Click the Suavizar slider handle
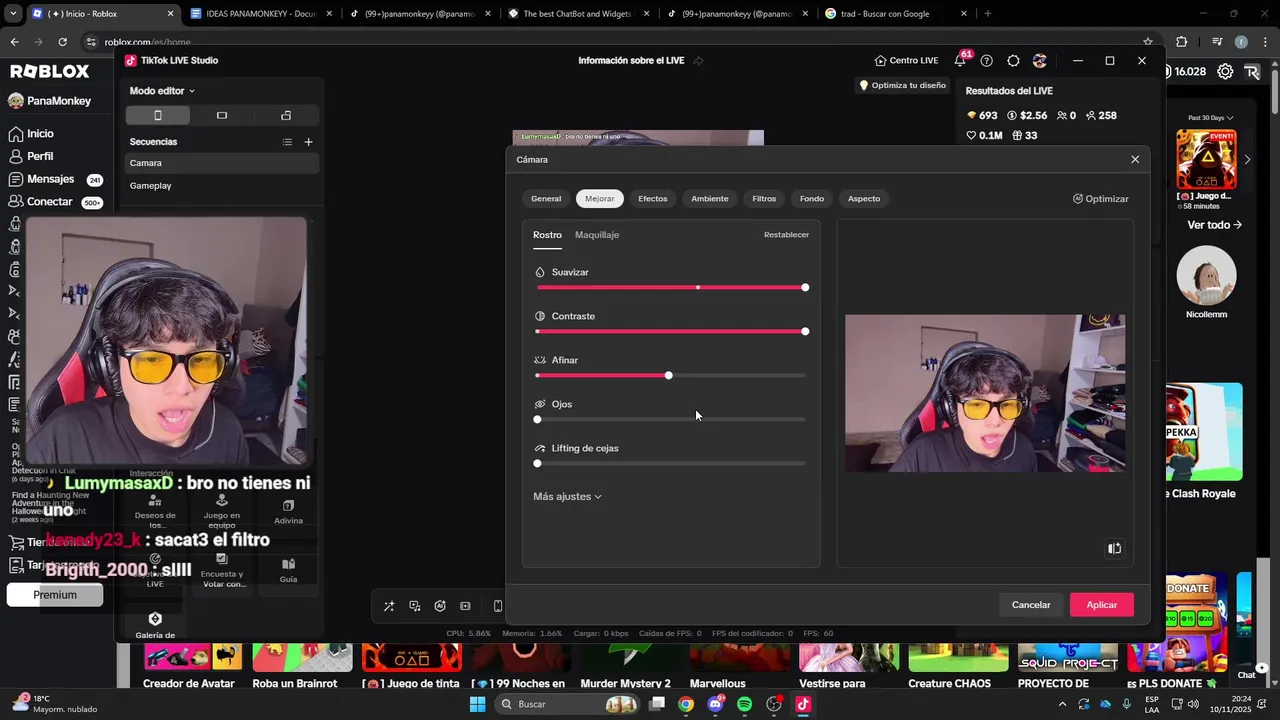Viewport: 1280px width, 720px height. tap(805, 288)
